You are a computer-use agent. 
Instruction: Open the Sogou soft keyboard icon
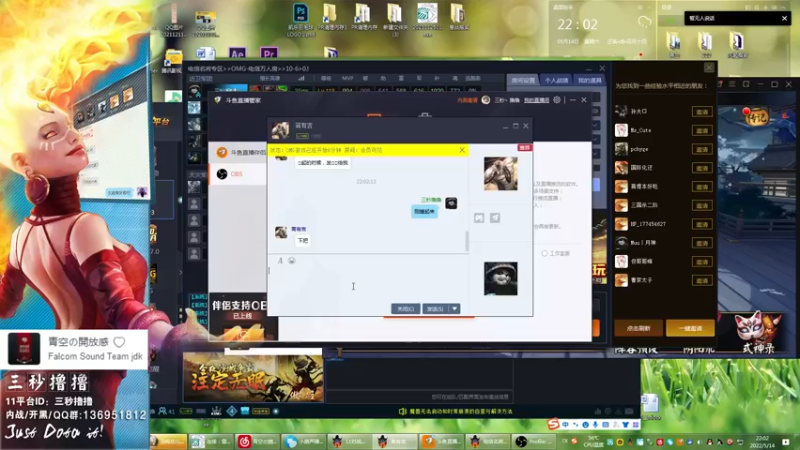606,424
